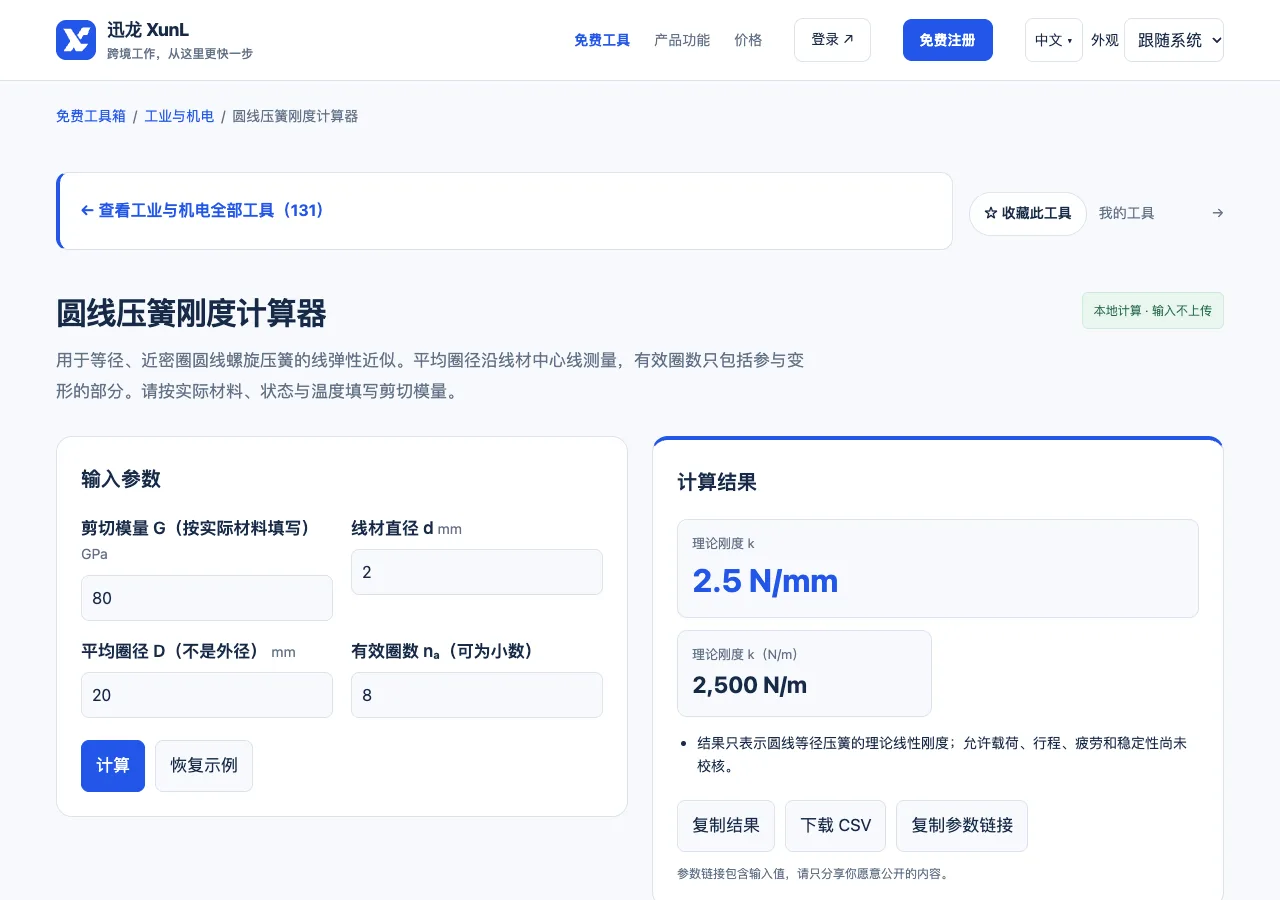Focus the 有效圈数 input field
1280x900 pixels.
click(477, 695)
